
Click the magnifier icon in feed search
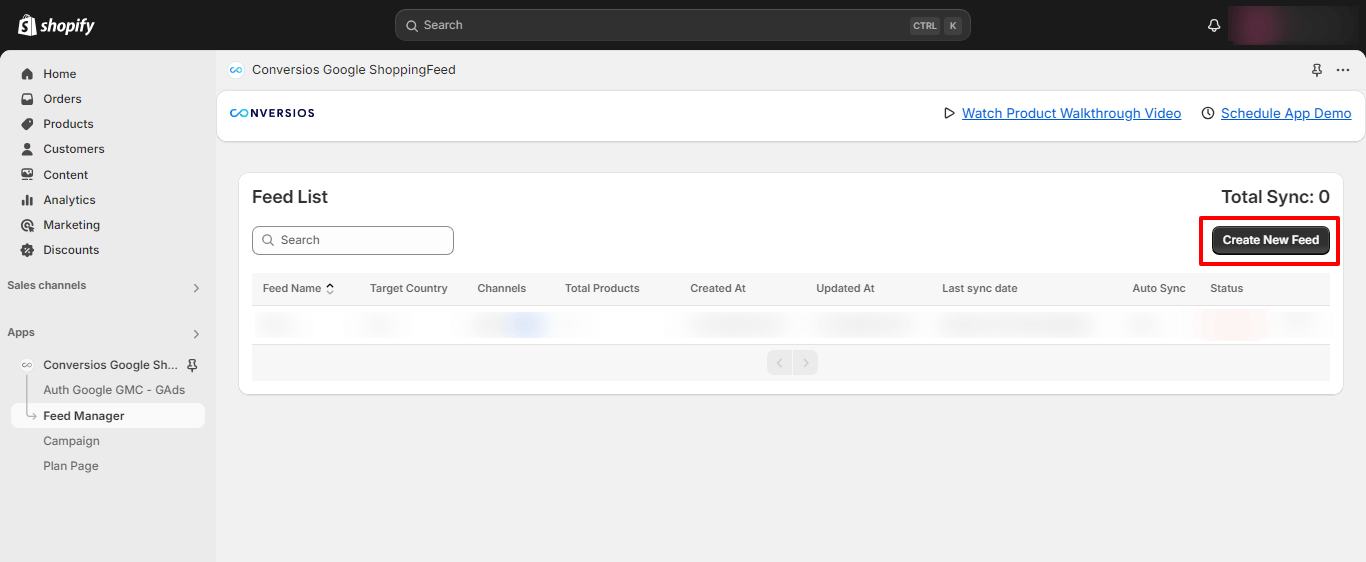point(268,240)
